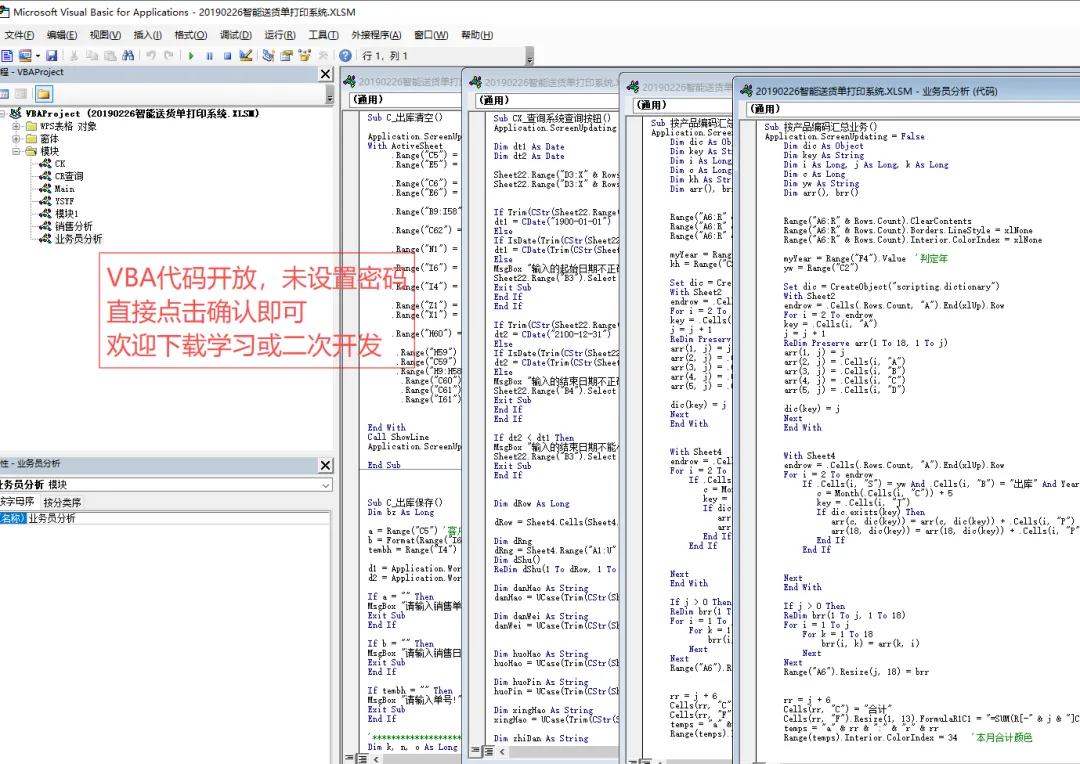Viewport: 1080px width, 764px height.
Task: Activate the 业务员分析 (代码) window title bar
Action: coord(909,91)
